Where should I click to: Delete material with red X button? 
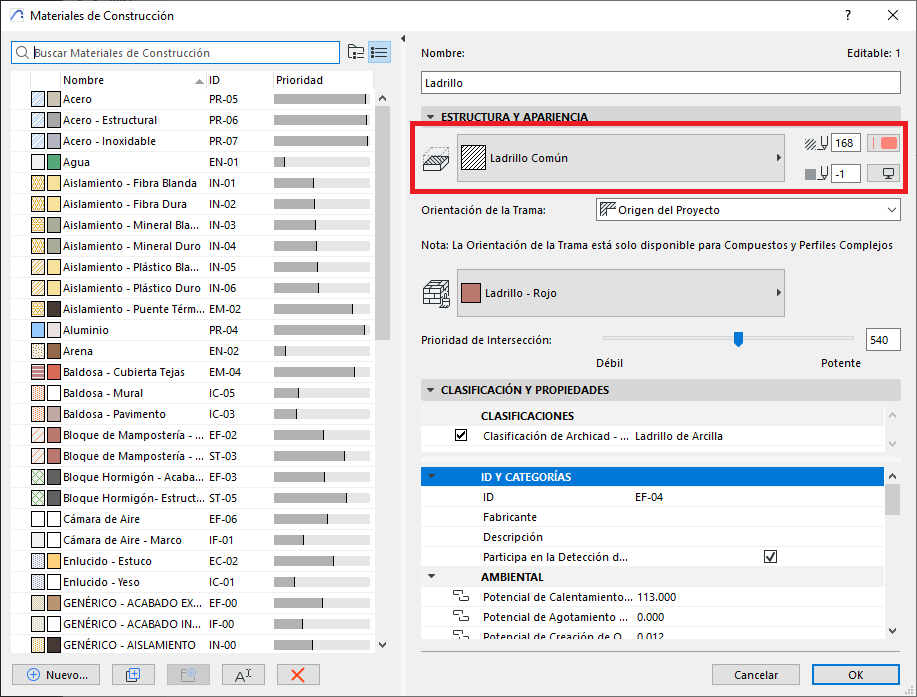tap(297, 674)
